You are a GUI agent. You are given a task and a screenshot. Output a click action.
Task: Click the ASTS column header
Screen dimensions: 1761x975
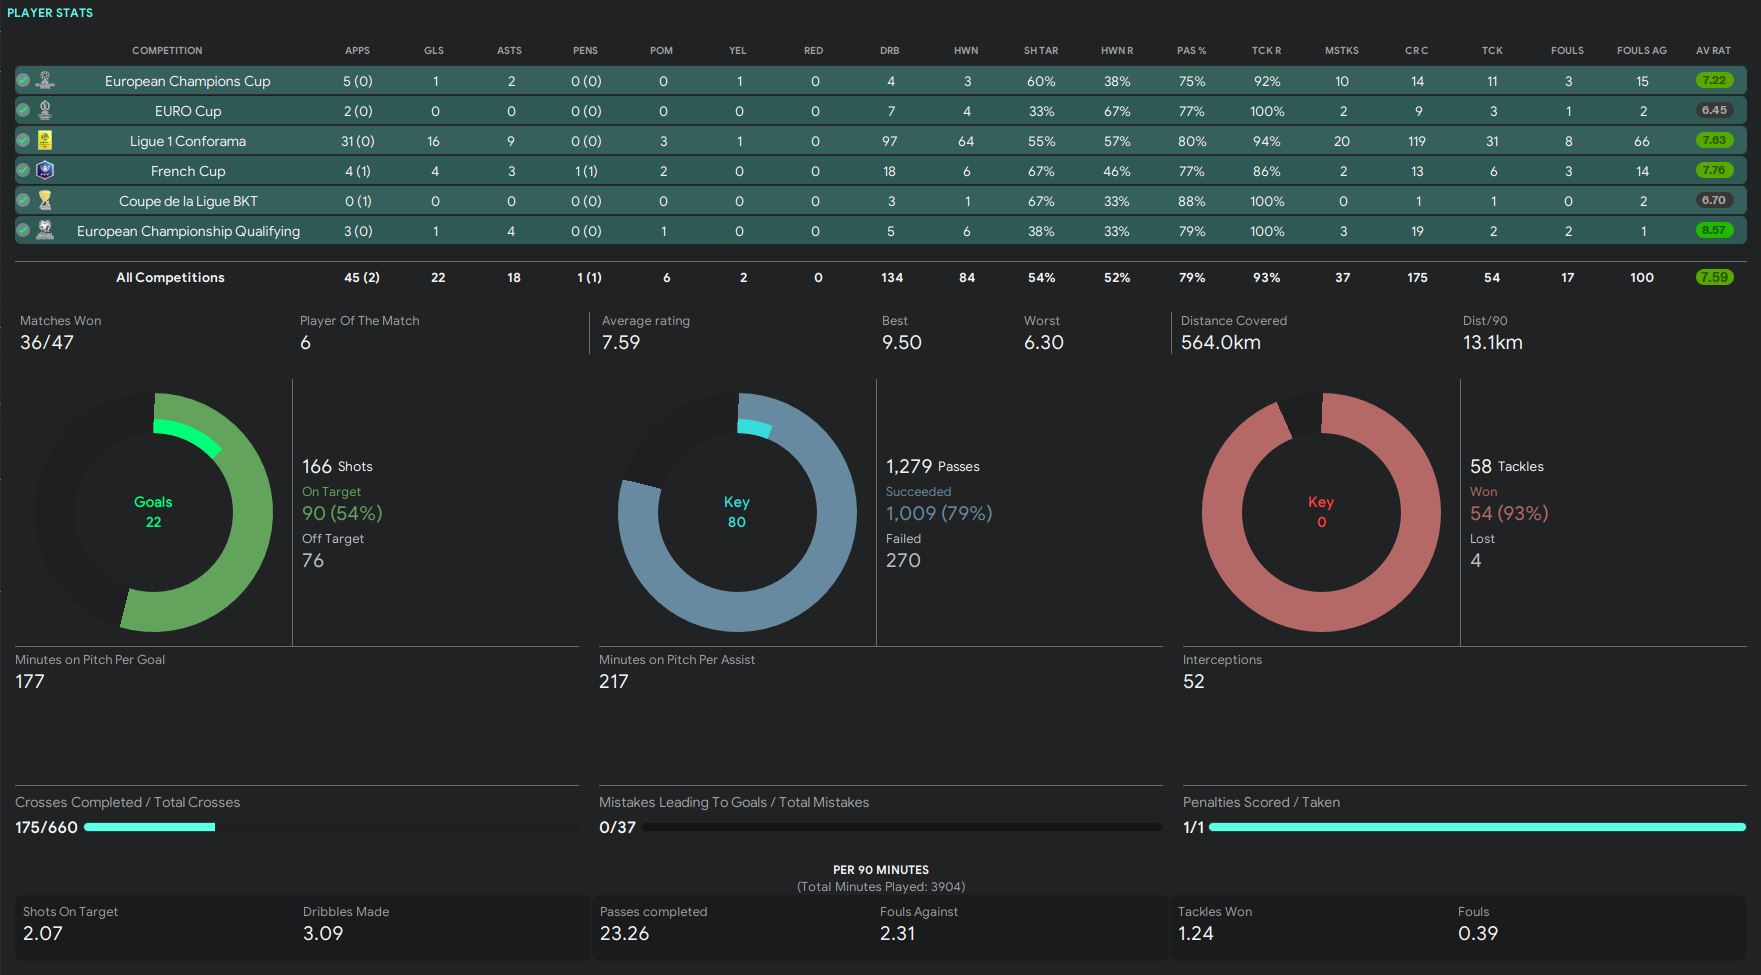pos(509,50)
